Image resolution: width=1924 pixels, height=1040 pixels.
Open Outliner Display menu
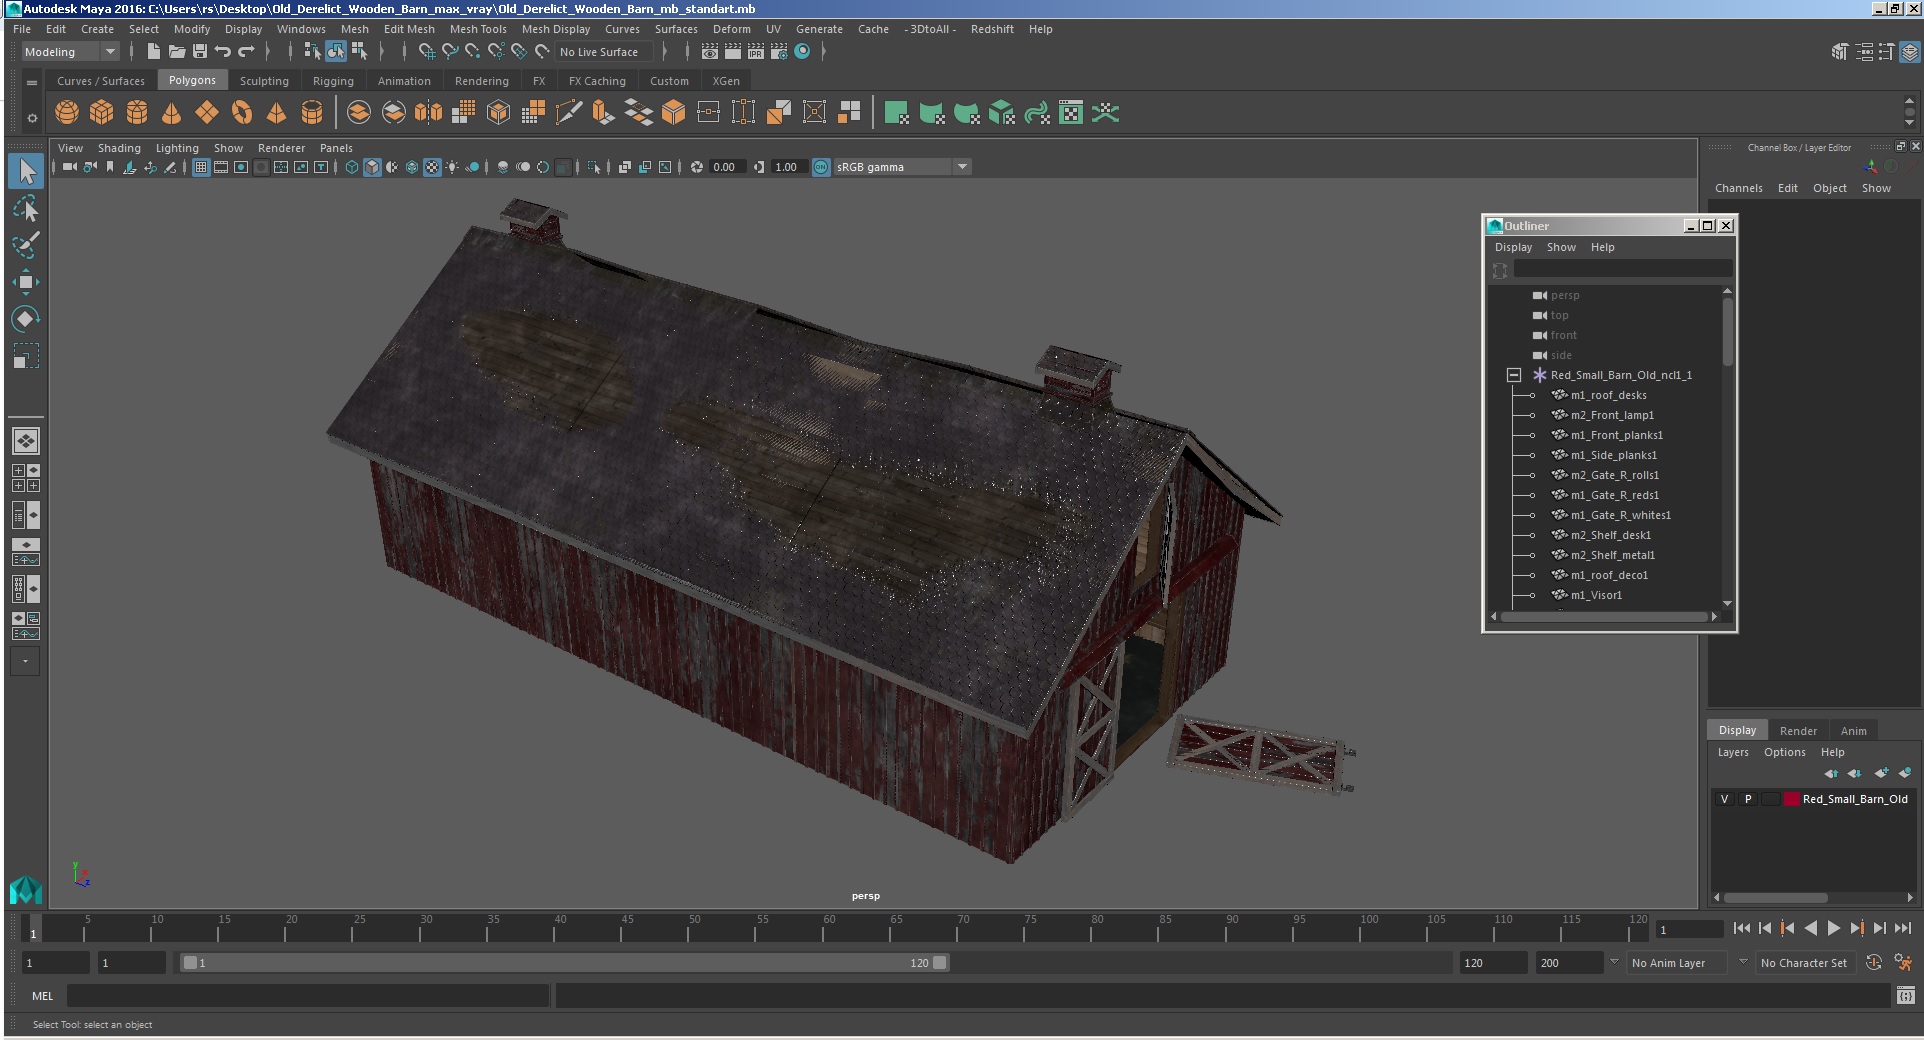(1513, 247)
